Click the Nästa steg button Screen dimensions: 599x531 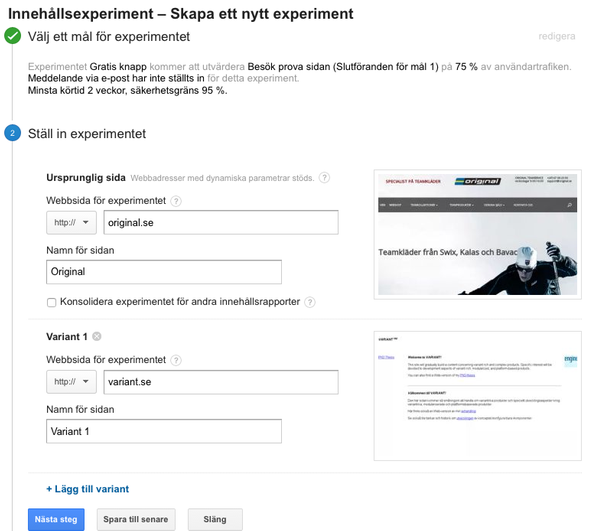(x=56, y=520)
